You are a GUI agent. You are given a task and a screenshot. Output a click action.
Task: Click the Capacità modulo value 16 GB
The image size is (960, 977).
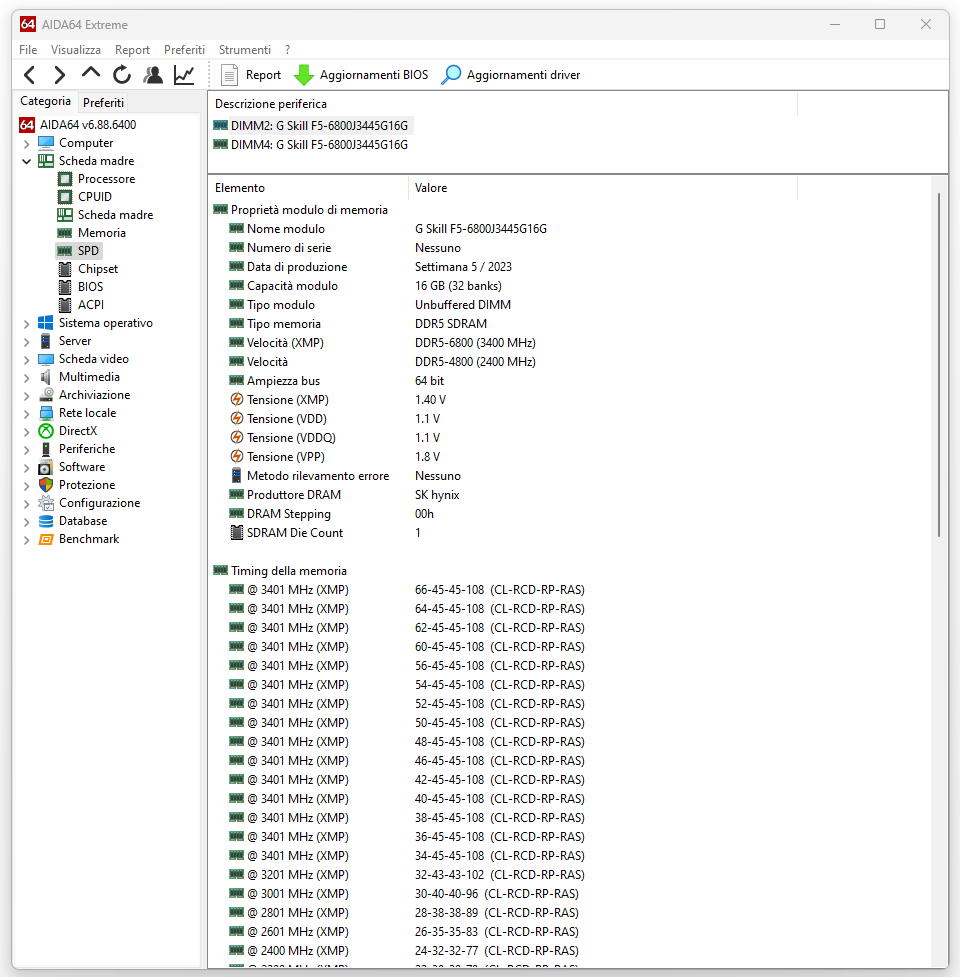[x=458, y=286]
